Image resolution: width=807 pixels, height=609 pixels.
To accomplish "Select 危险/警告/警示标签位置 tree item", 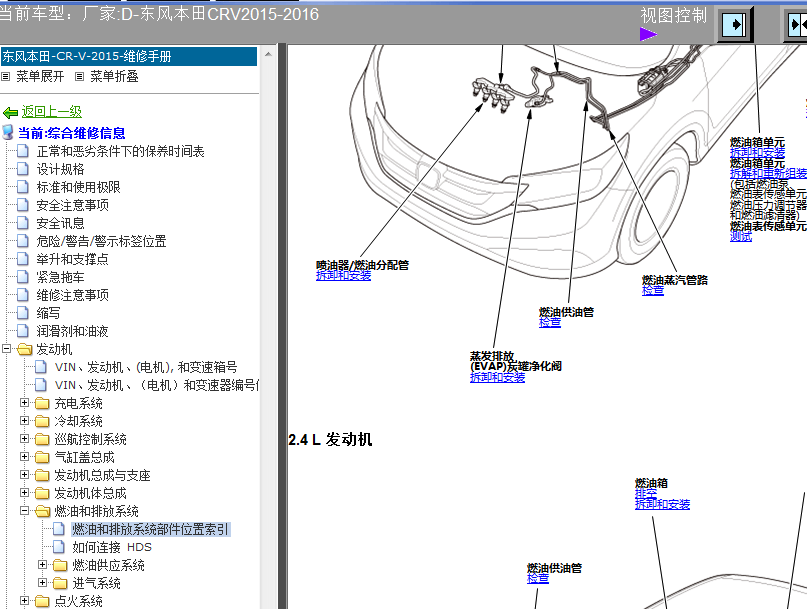I will [101, 241].
